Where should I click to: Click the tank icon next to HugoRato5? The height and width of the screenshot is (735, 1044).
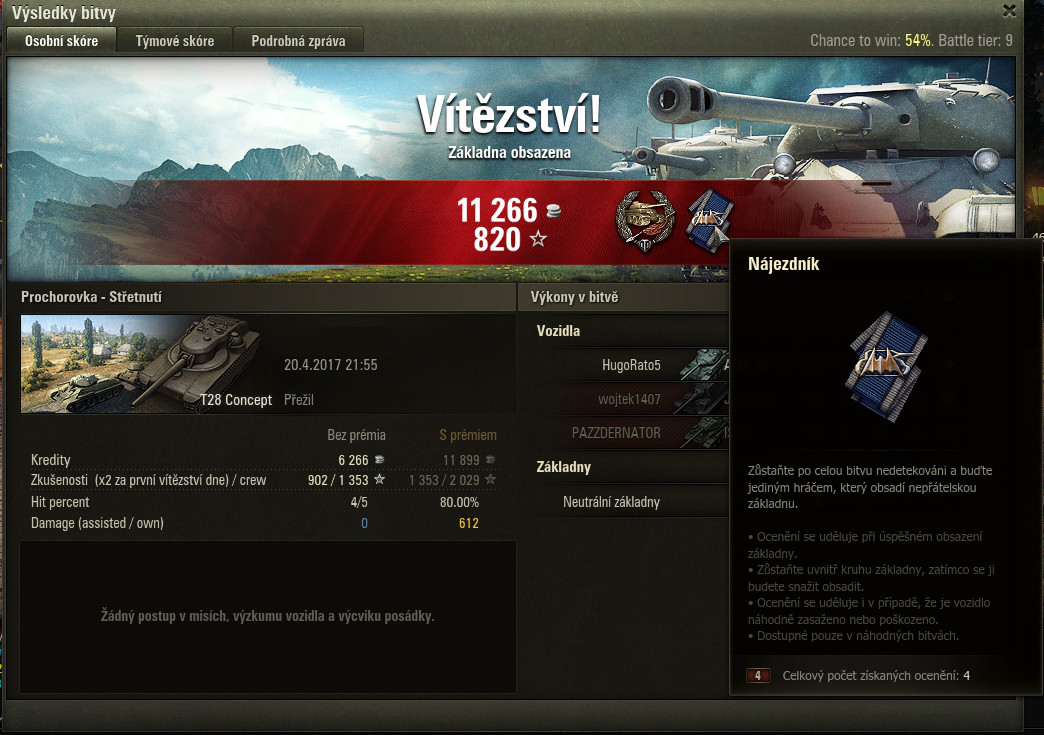(x=704, y=364)
